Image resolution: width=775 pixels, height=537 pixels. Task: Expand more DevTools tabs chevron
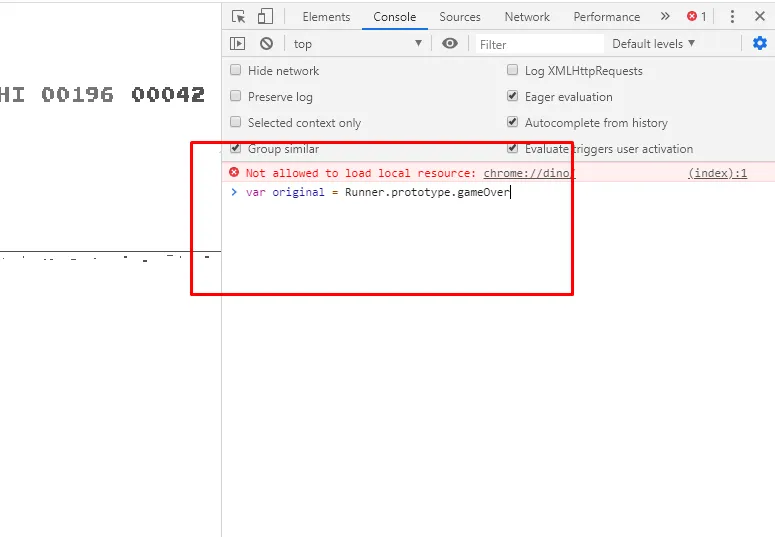tap(665, 16)
